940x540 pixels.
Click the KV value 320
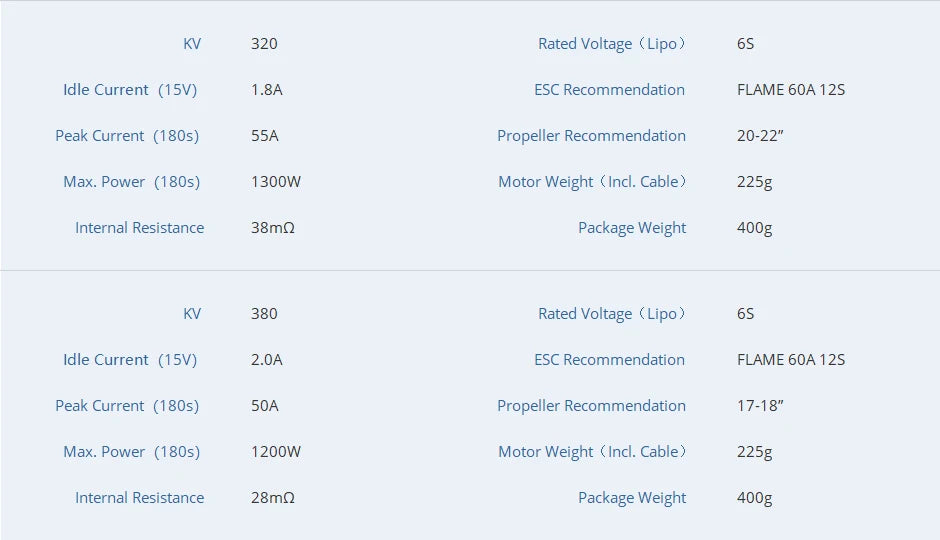pos(264,44)
